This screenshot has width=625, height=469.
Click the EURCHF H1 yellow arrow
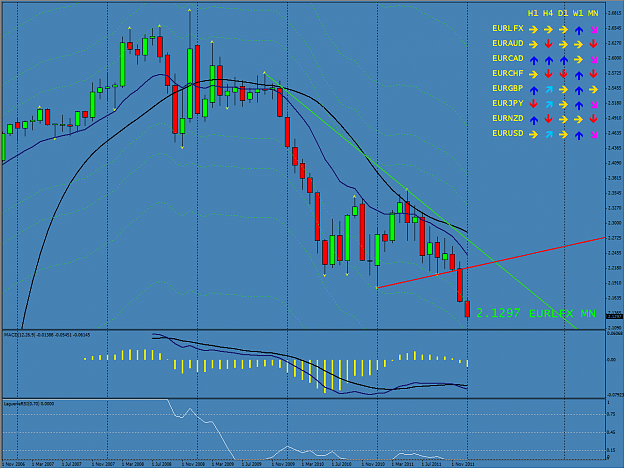pos(533,74)
